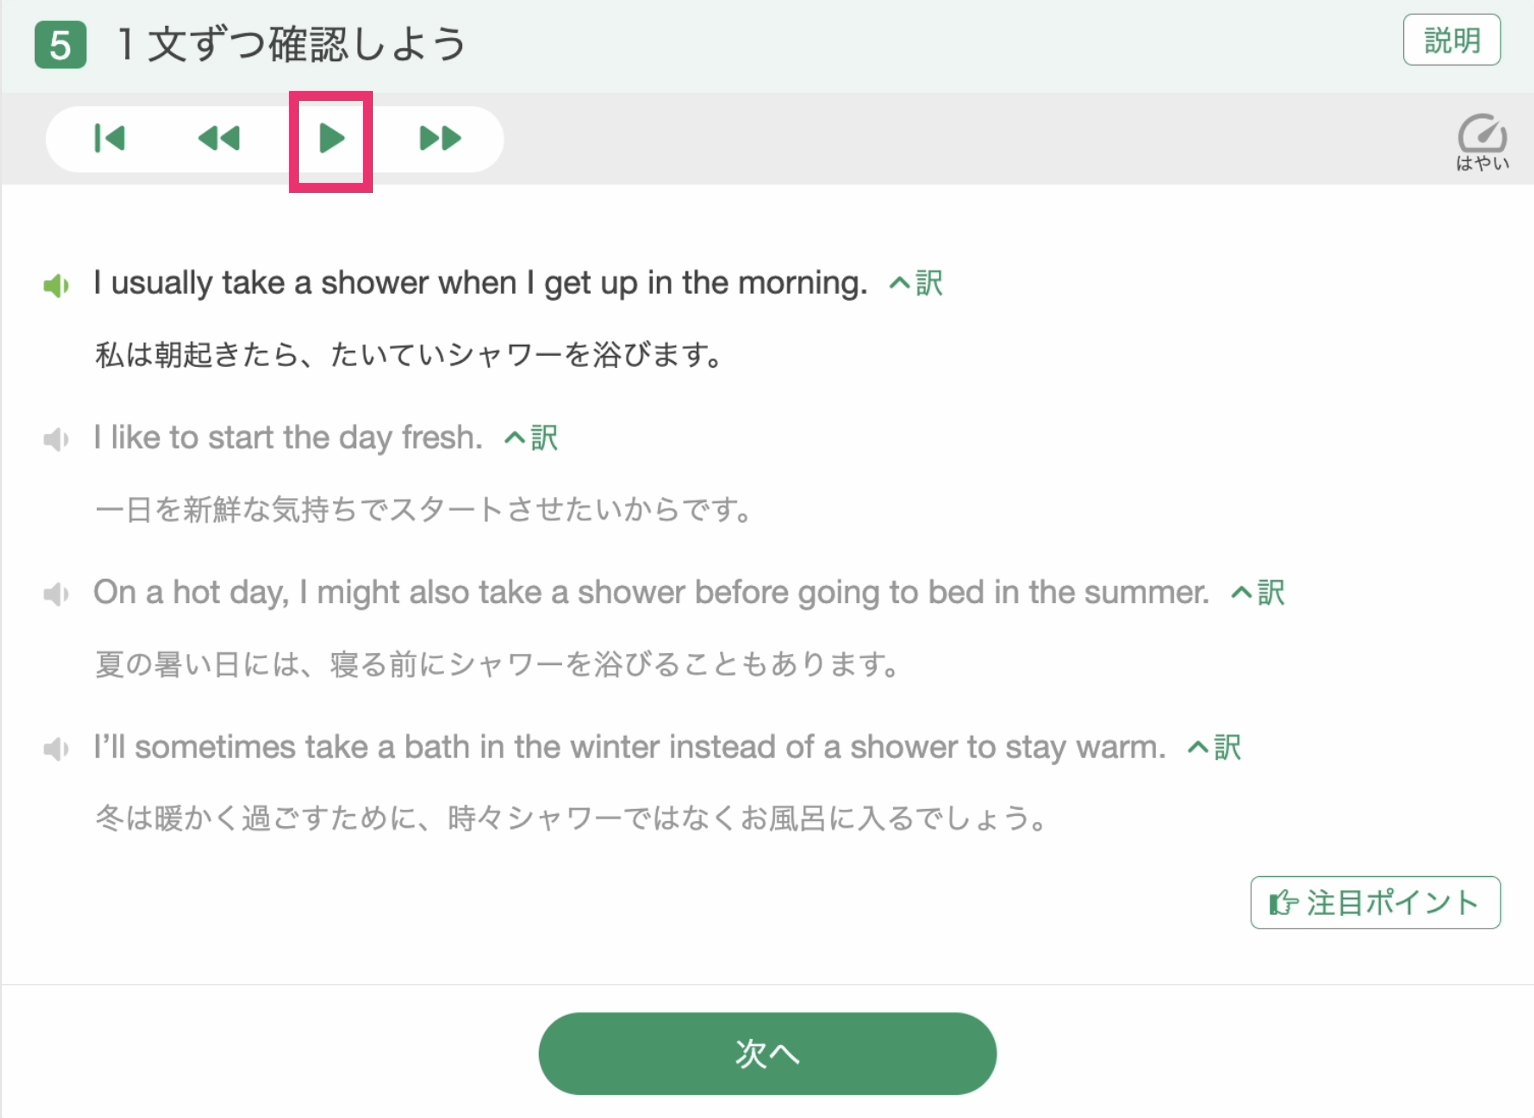Play audio for 'I'll sometimes take a bath' sentence
The image size is (1534, 1118).
[x=56, y=749]
